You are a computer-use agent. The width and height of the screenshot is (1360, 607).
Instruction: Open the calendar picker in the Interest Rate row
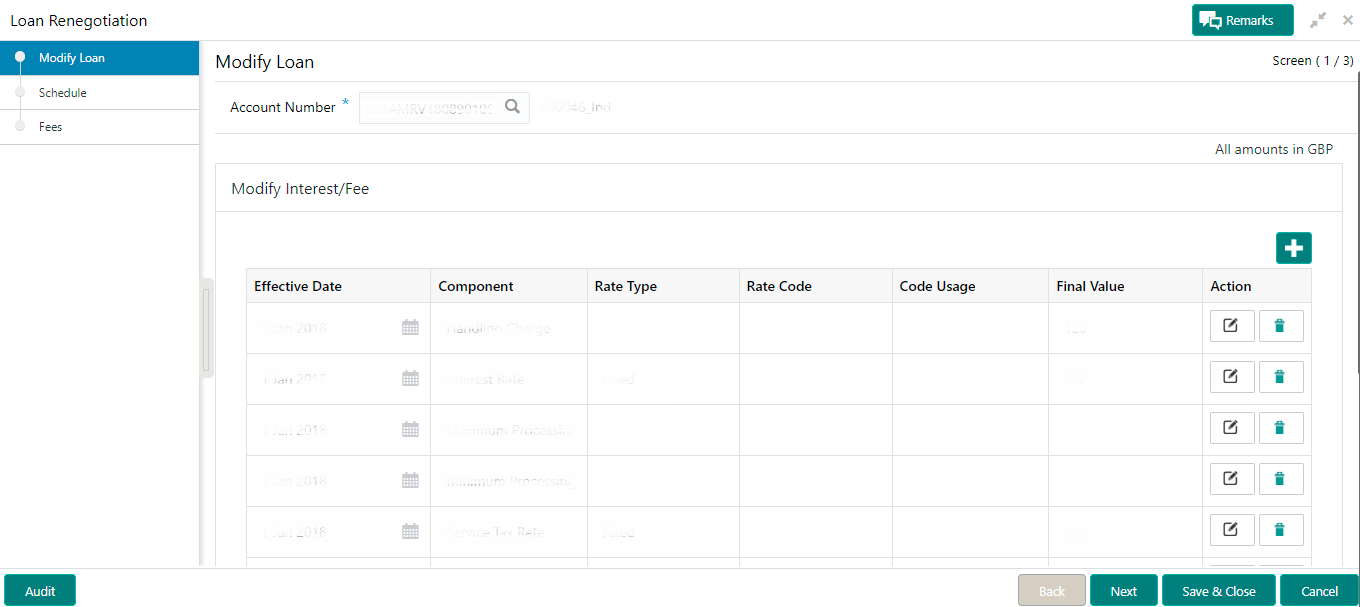click(x=410, y=378)
